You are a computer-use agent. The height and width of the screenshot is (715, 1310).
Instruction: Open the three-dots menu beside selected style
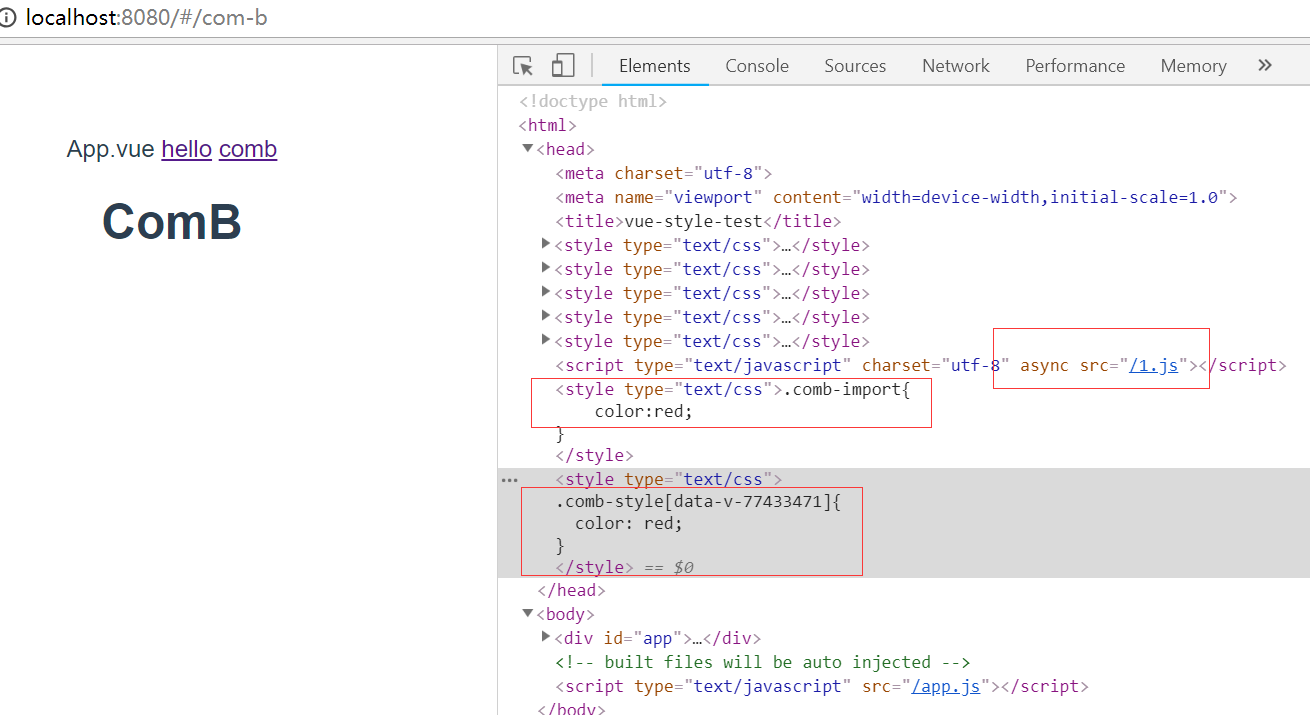509,480
